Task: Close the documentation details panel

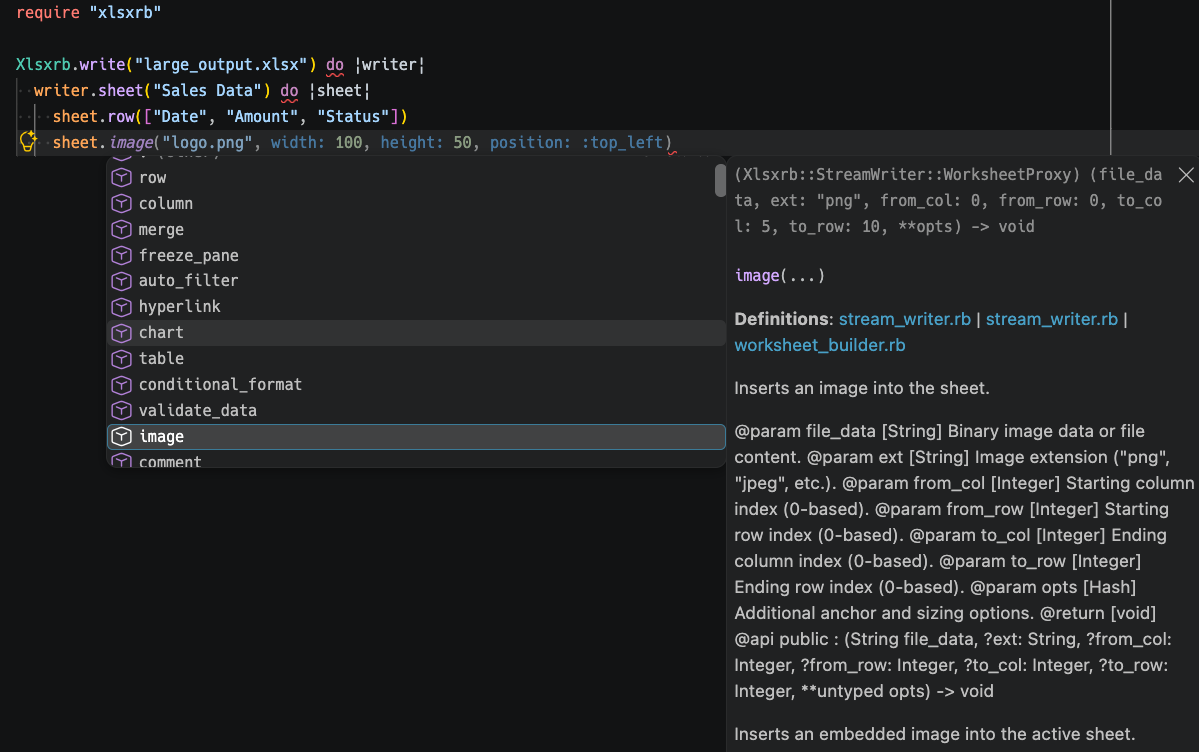Action: coord(1185,175)
